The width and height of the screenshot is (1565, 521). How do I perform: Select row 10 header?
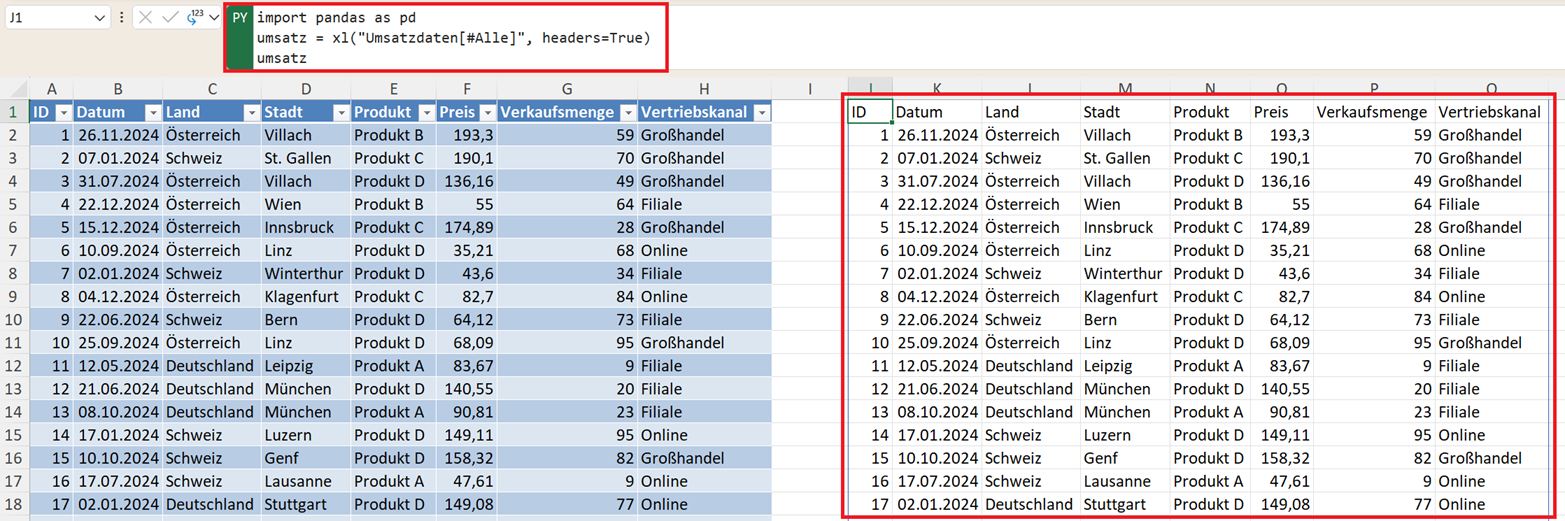click(14, 320)
